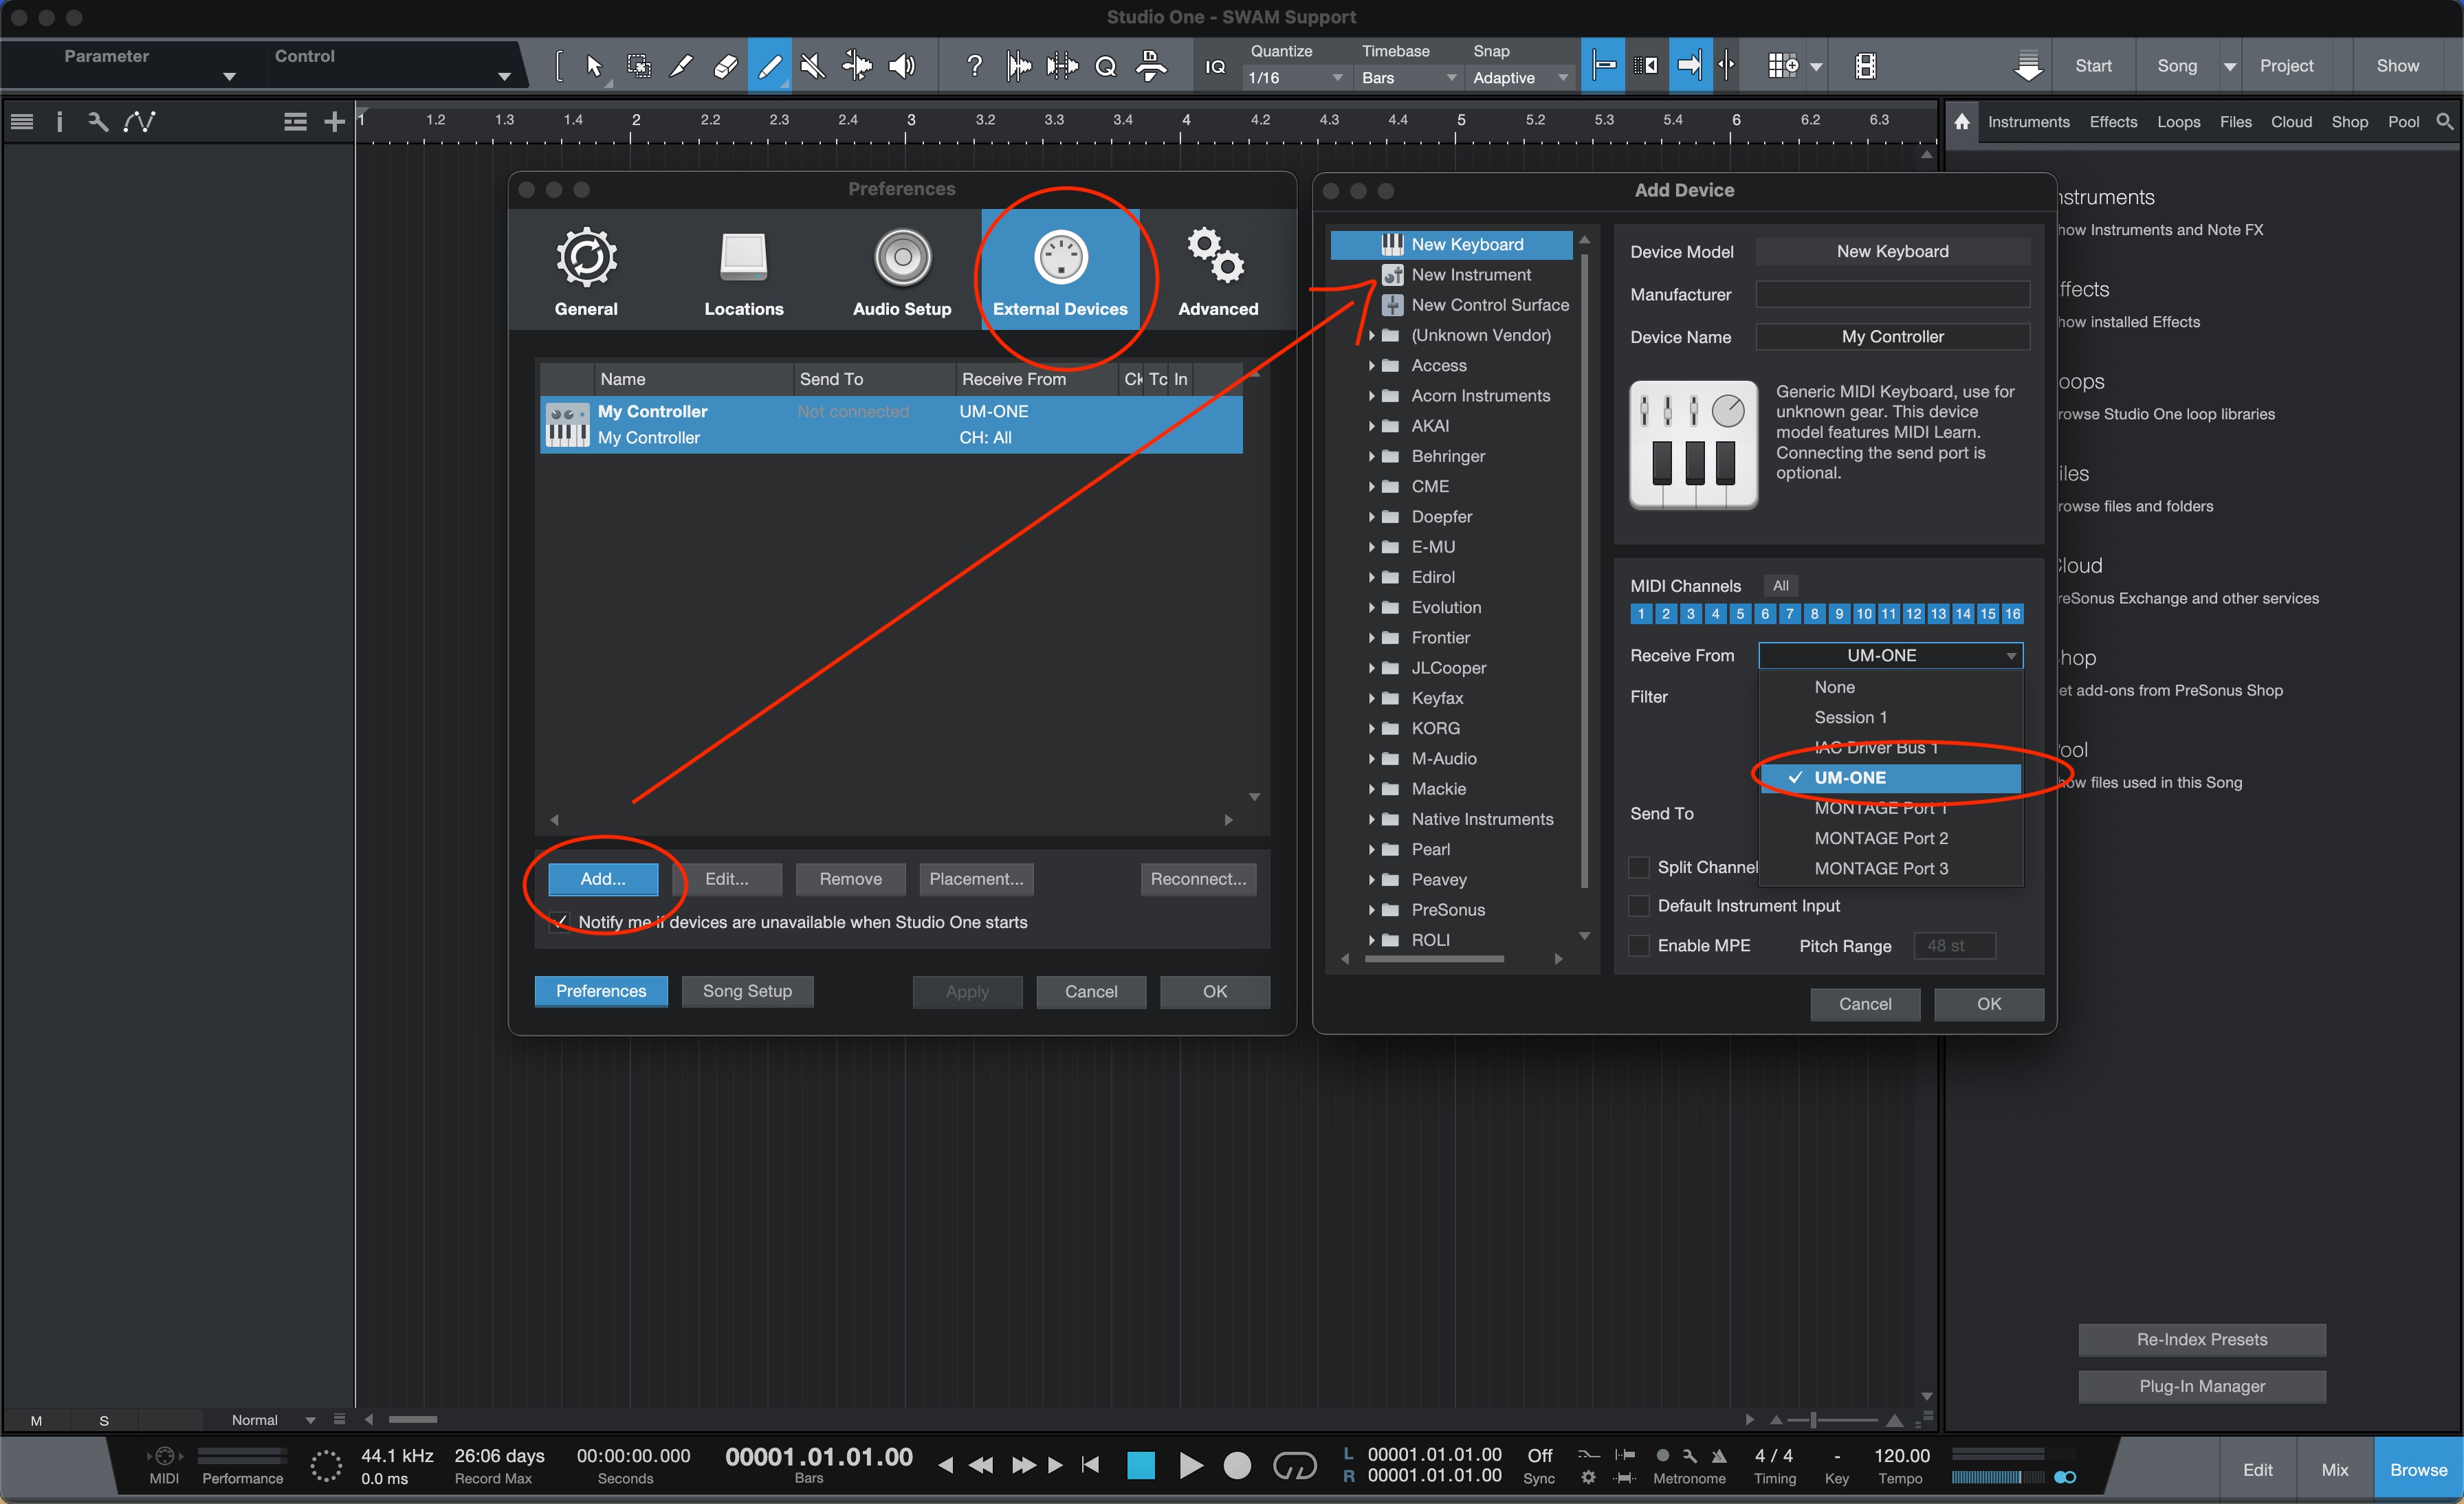Select the Listen speaker tool
The width and height of the screenshot is (2464, 1504).
(x=902, y=66)
